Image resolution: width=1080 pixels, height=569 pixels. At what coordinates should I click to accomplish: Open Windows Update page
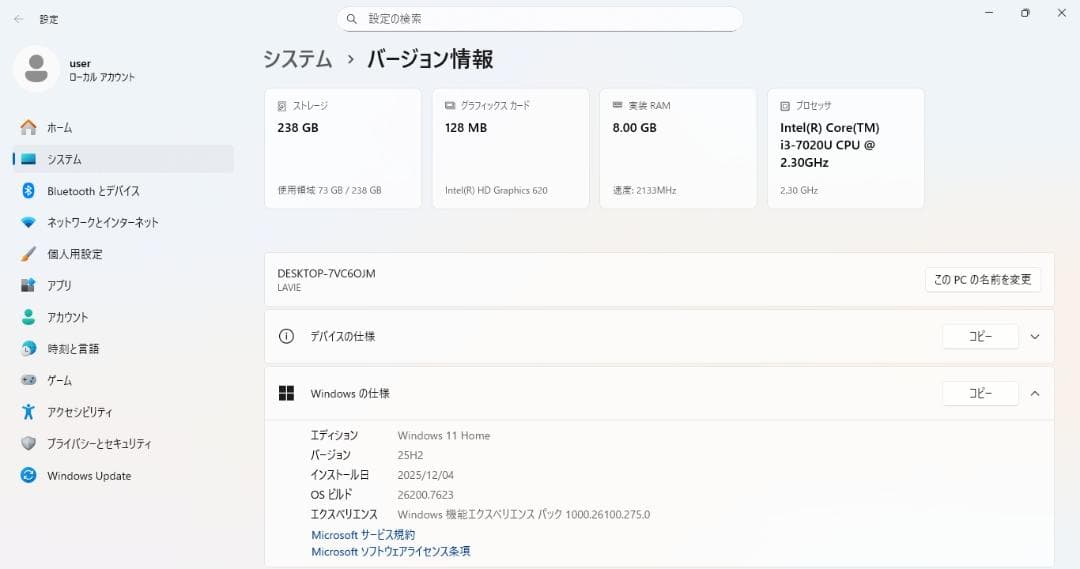123,475
